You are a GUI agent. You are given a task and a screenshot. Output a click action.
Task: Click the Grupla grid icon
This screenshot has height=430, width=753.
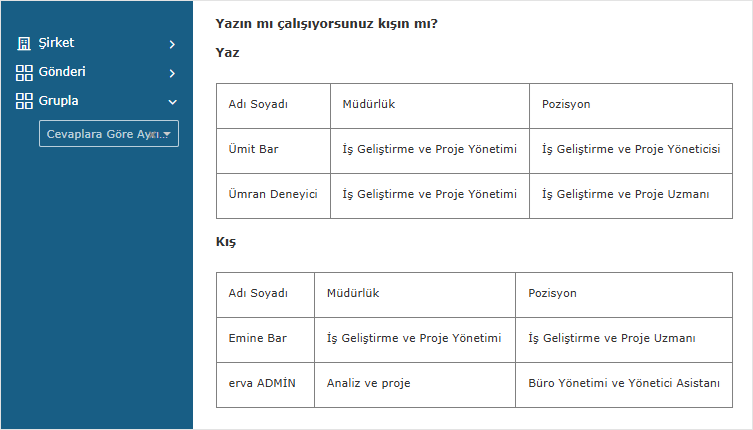click(25, 101)
